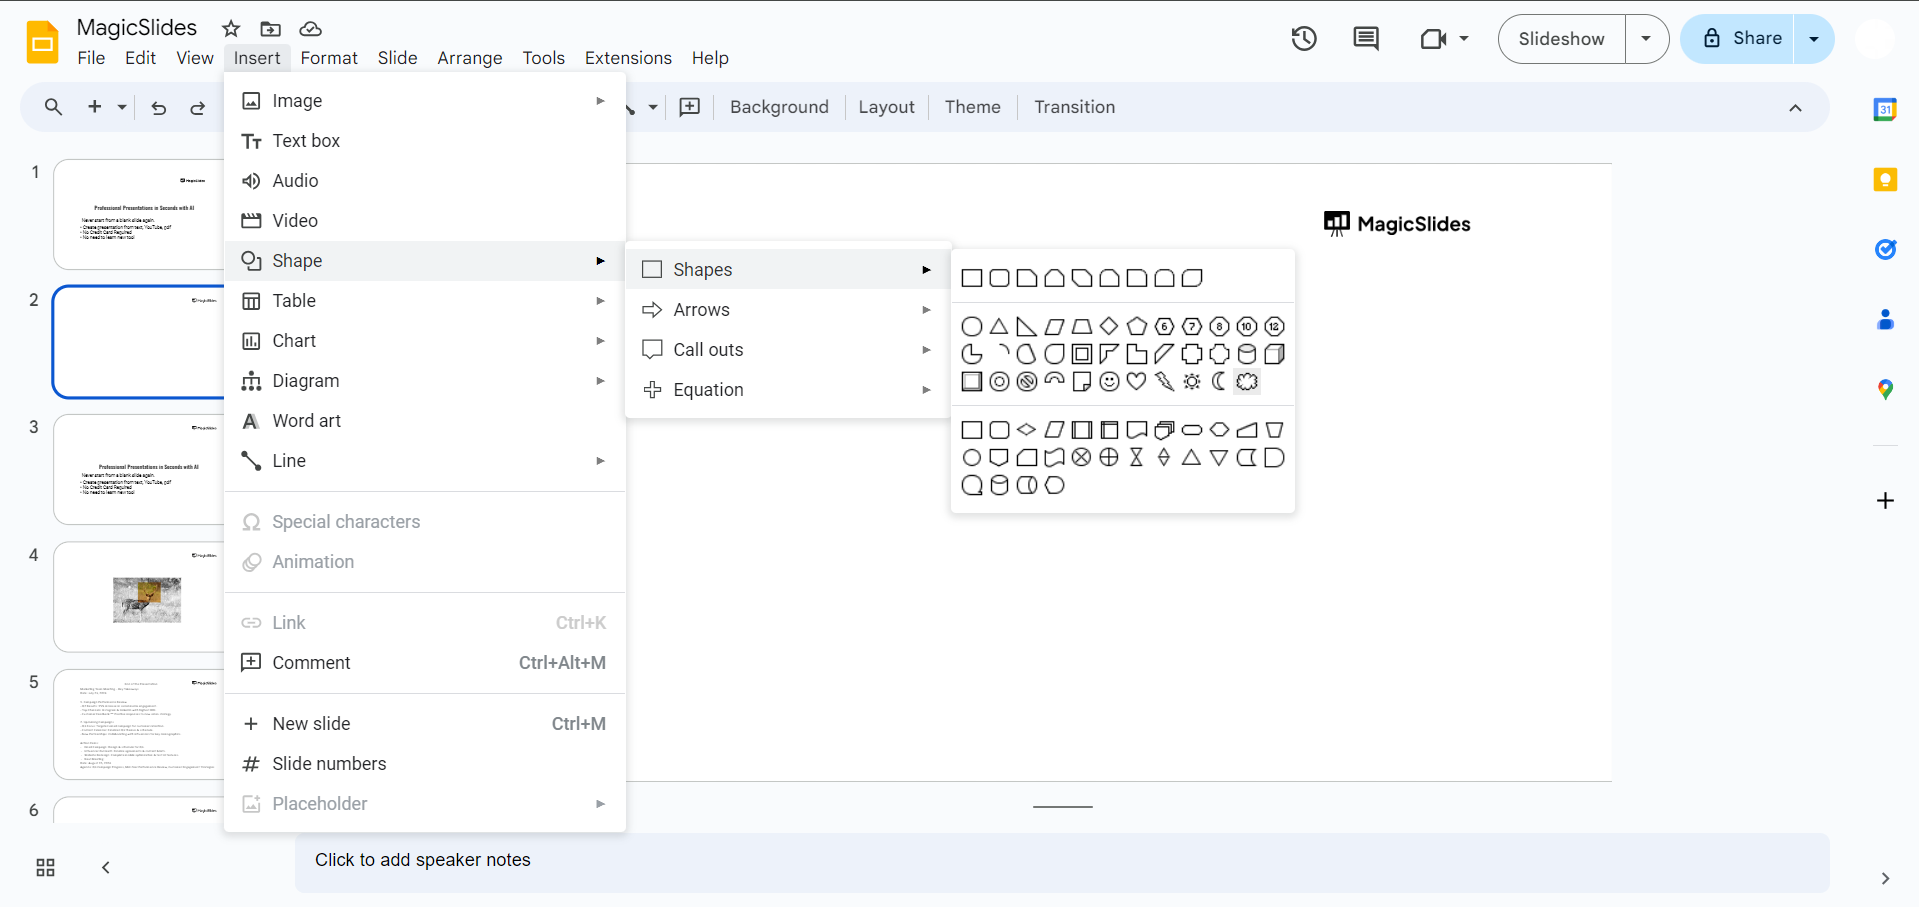The width and height of the screenshot is (1919, 907).
Task: Open Background settings
Action: pos(779,107)
